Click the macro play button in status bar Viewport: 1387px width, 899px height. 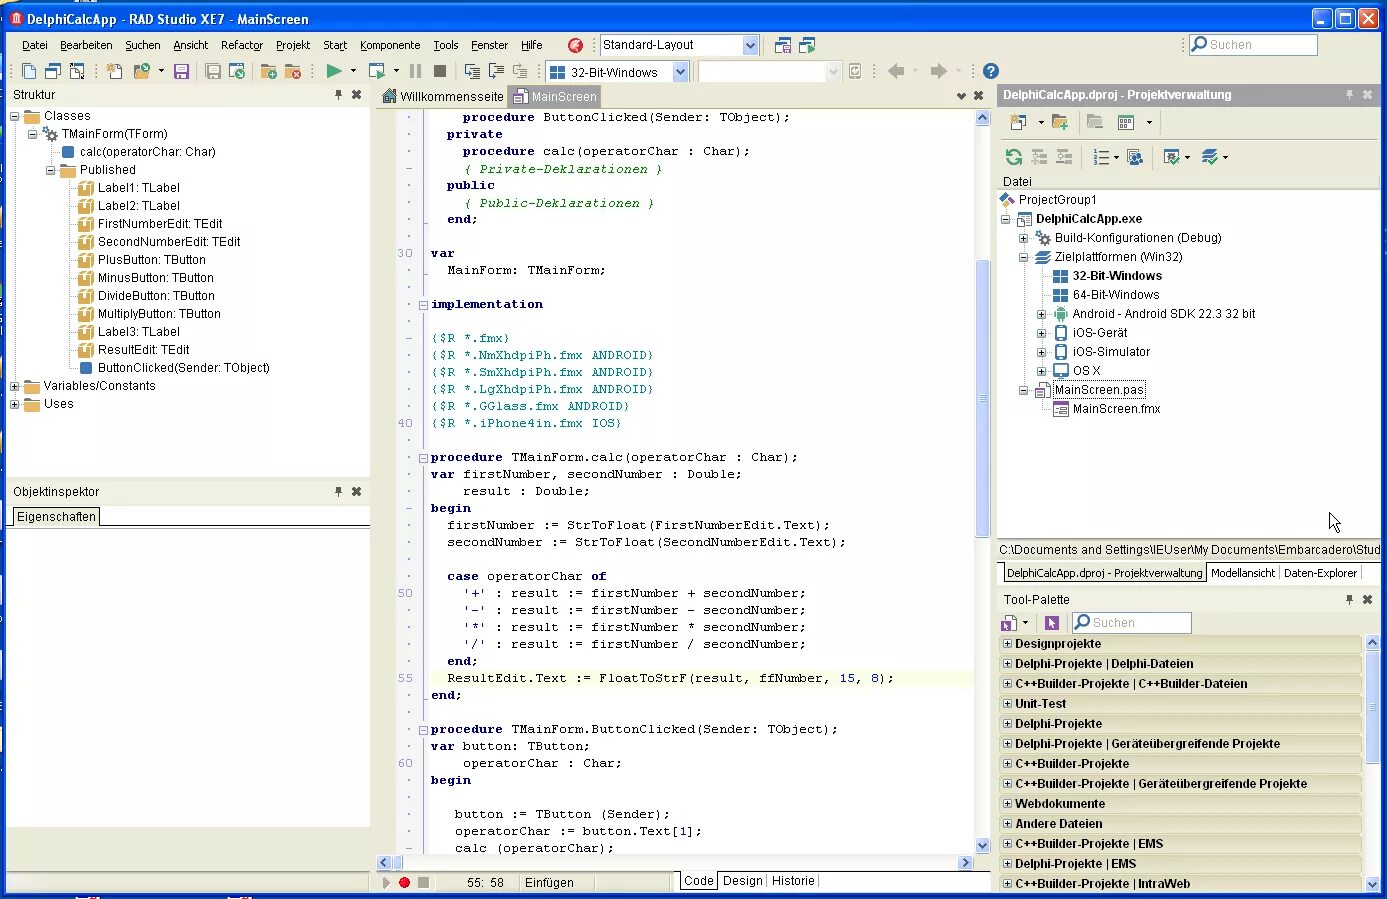[385, 882]
